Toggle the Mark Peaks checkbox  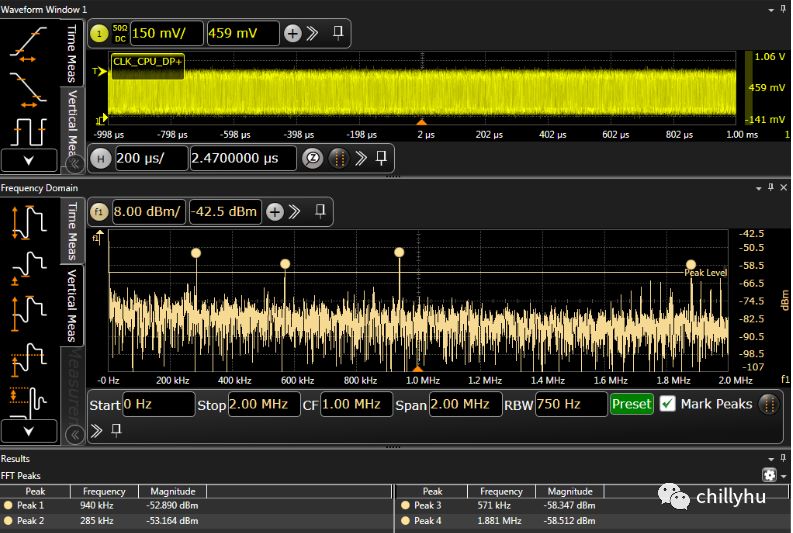pyautogui.click(x=668, y=404)
